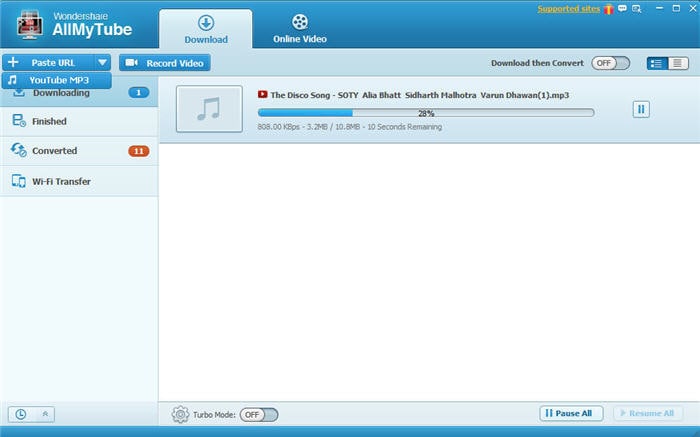This screenshot has width=700, height=437.
Task: Click the camera icon on Record Video
Action: [x=131, y=62]
